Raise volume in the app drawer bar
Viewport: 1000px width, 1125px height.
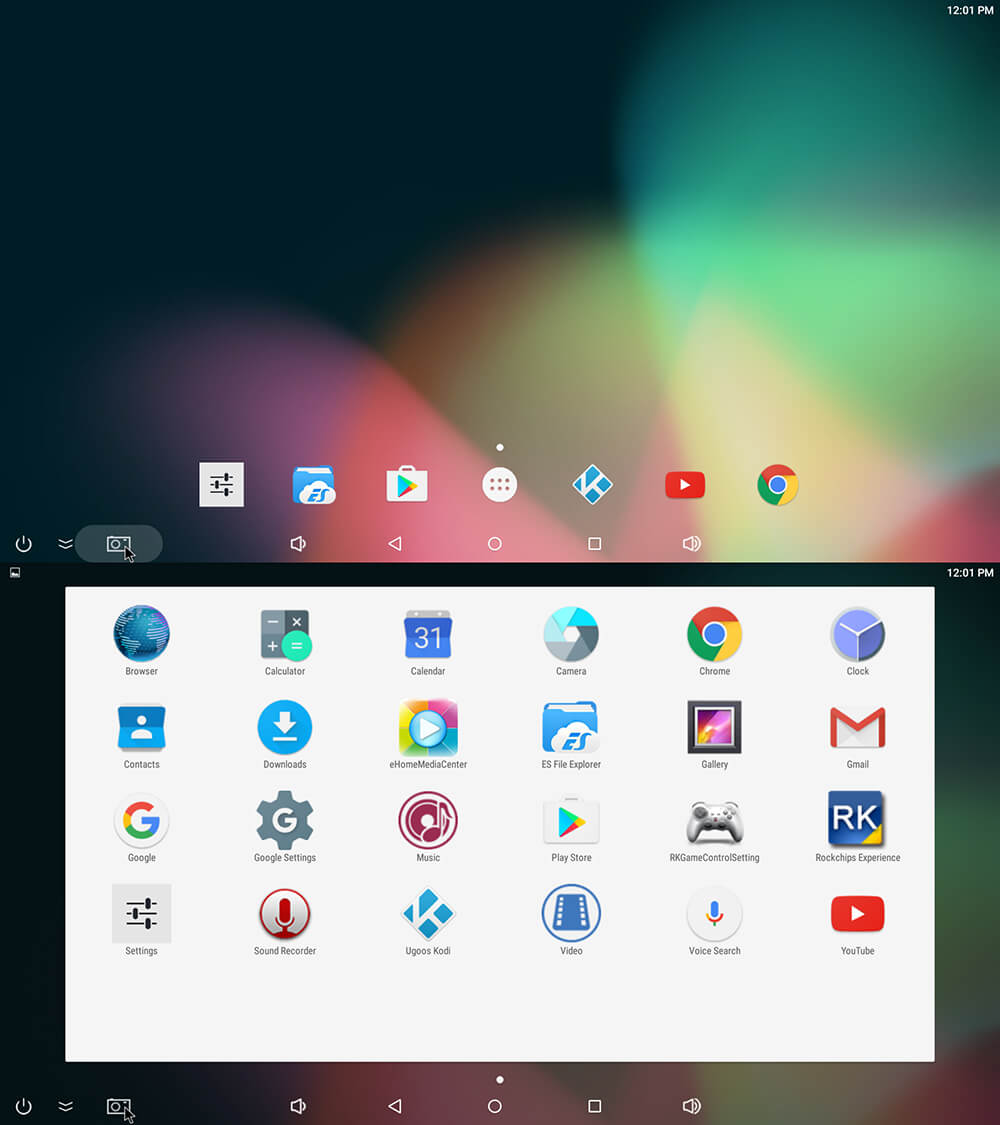click(x=692, y=1106)
